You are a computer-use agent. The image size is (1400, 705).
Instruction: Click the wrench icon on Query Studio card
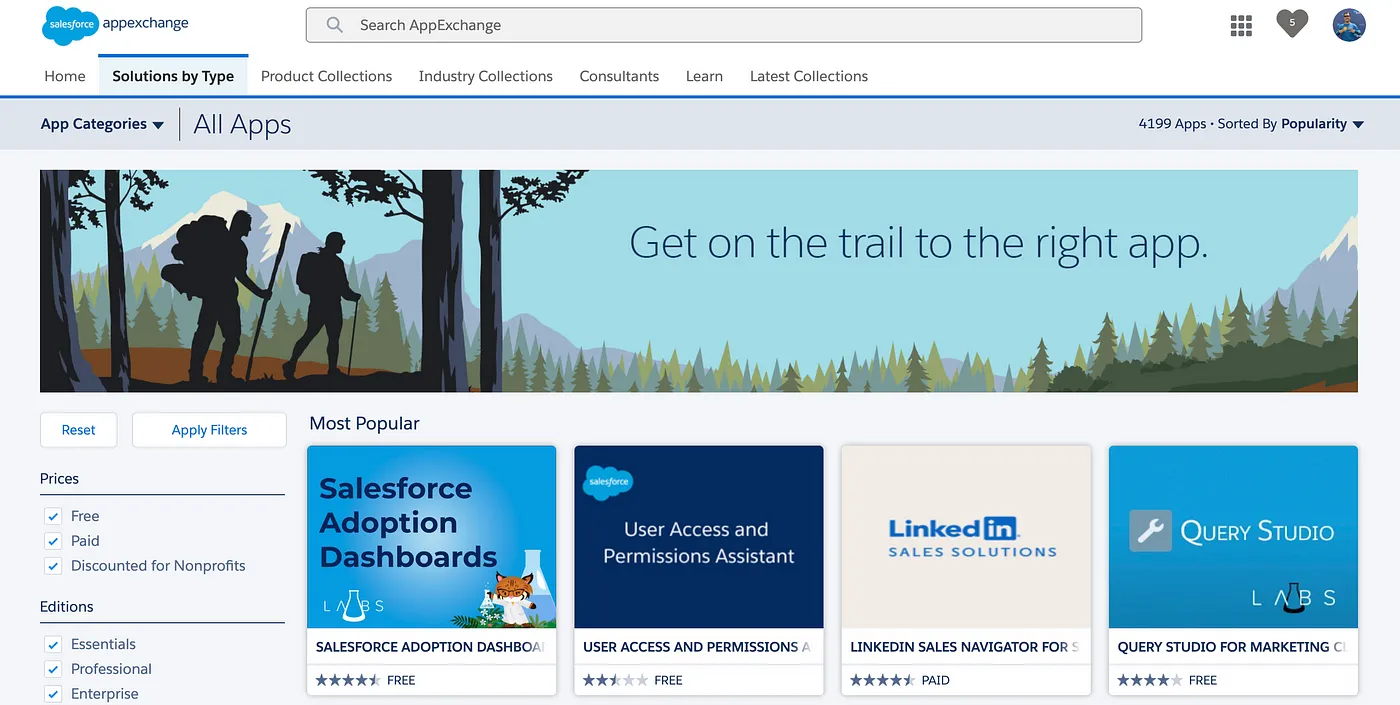tap(1150, 531)
